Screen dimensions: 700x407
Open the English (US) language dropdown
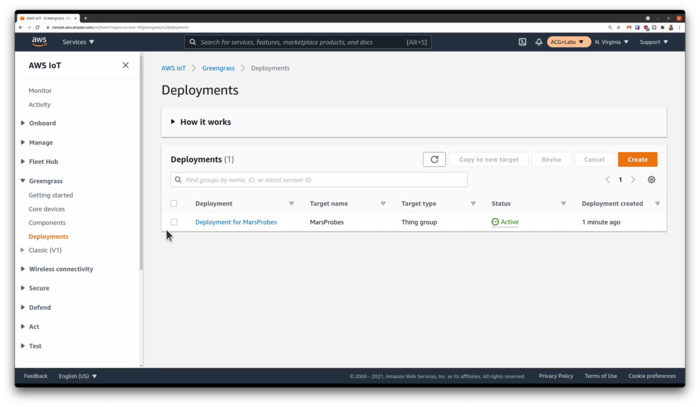point(78,376)
